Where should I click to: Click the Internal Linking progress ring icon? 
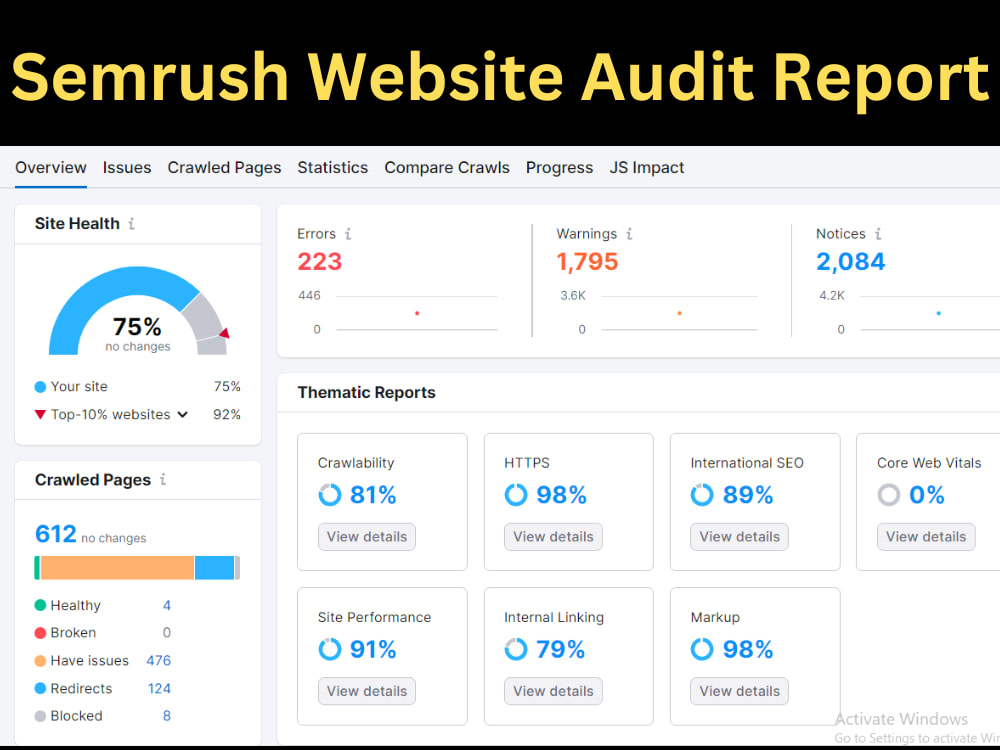click(516, 649)
